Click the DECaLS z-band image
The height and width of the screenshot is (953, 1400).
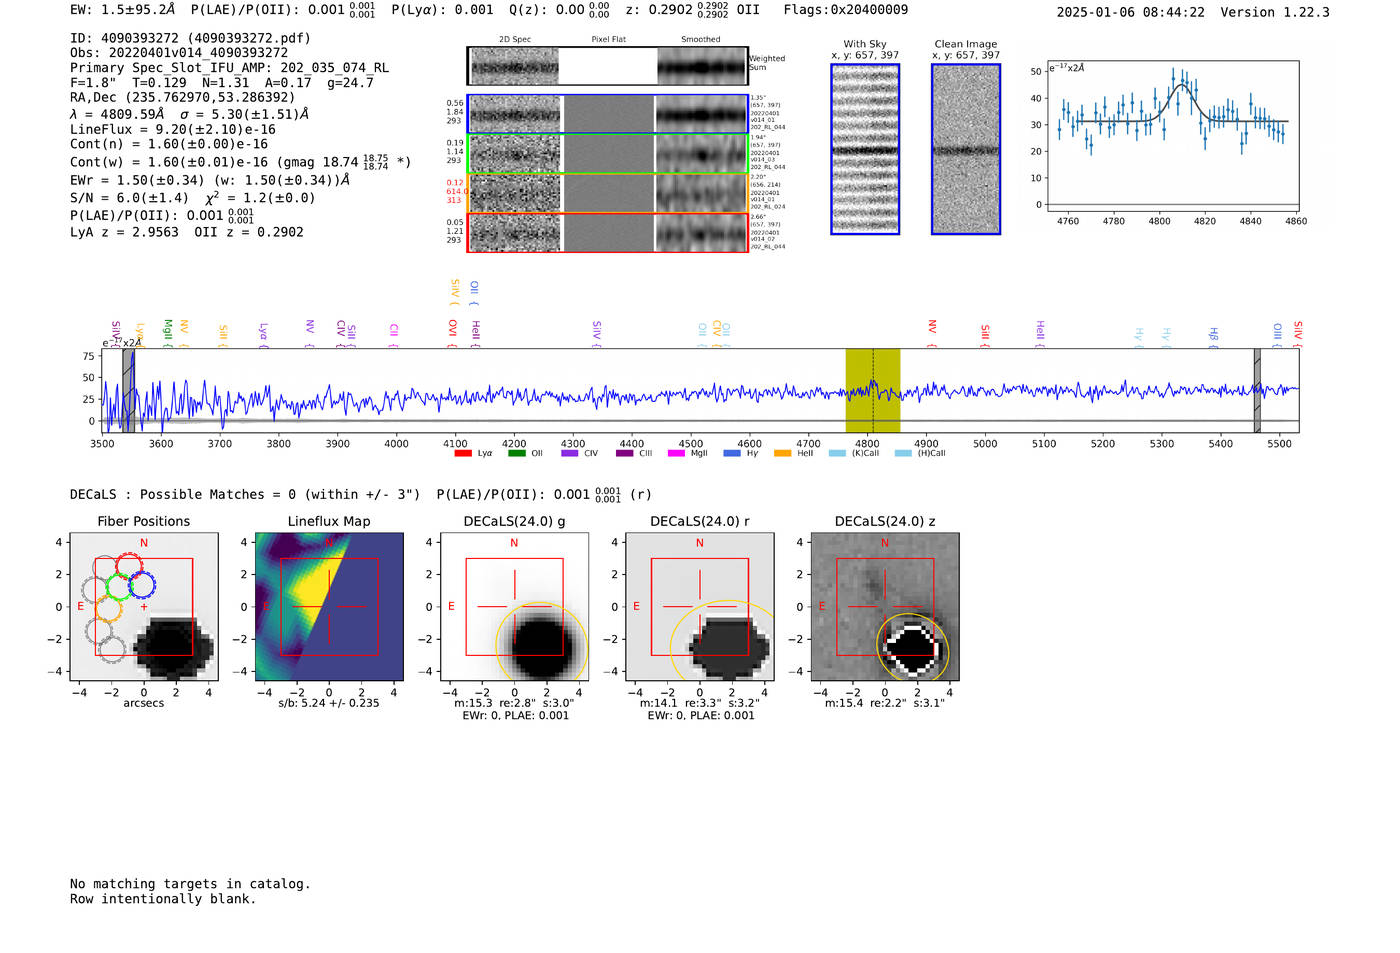[x=885, y=607]
